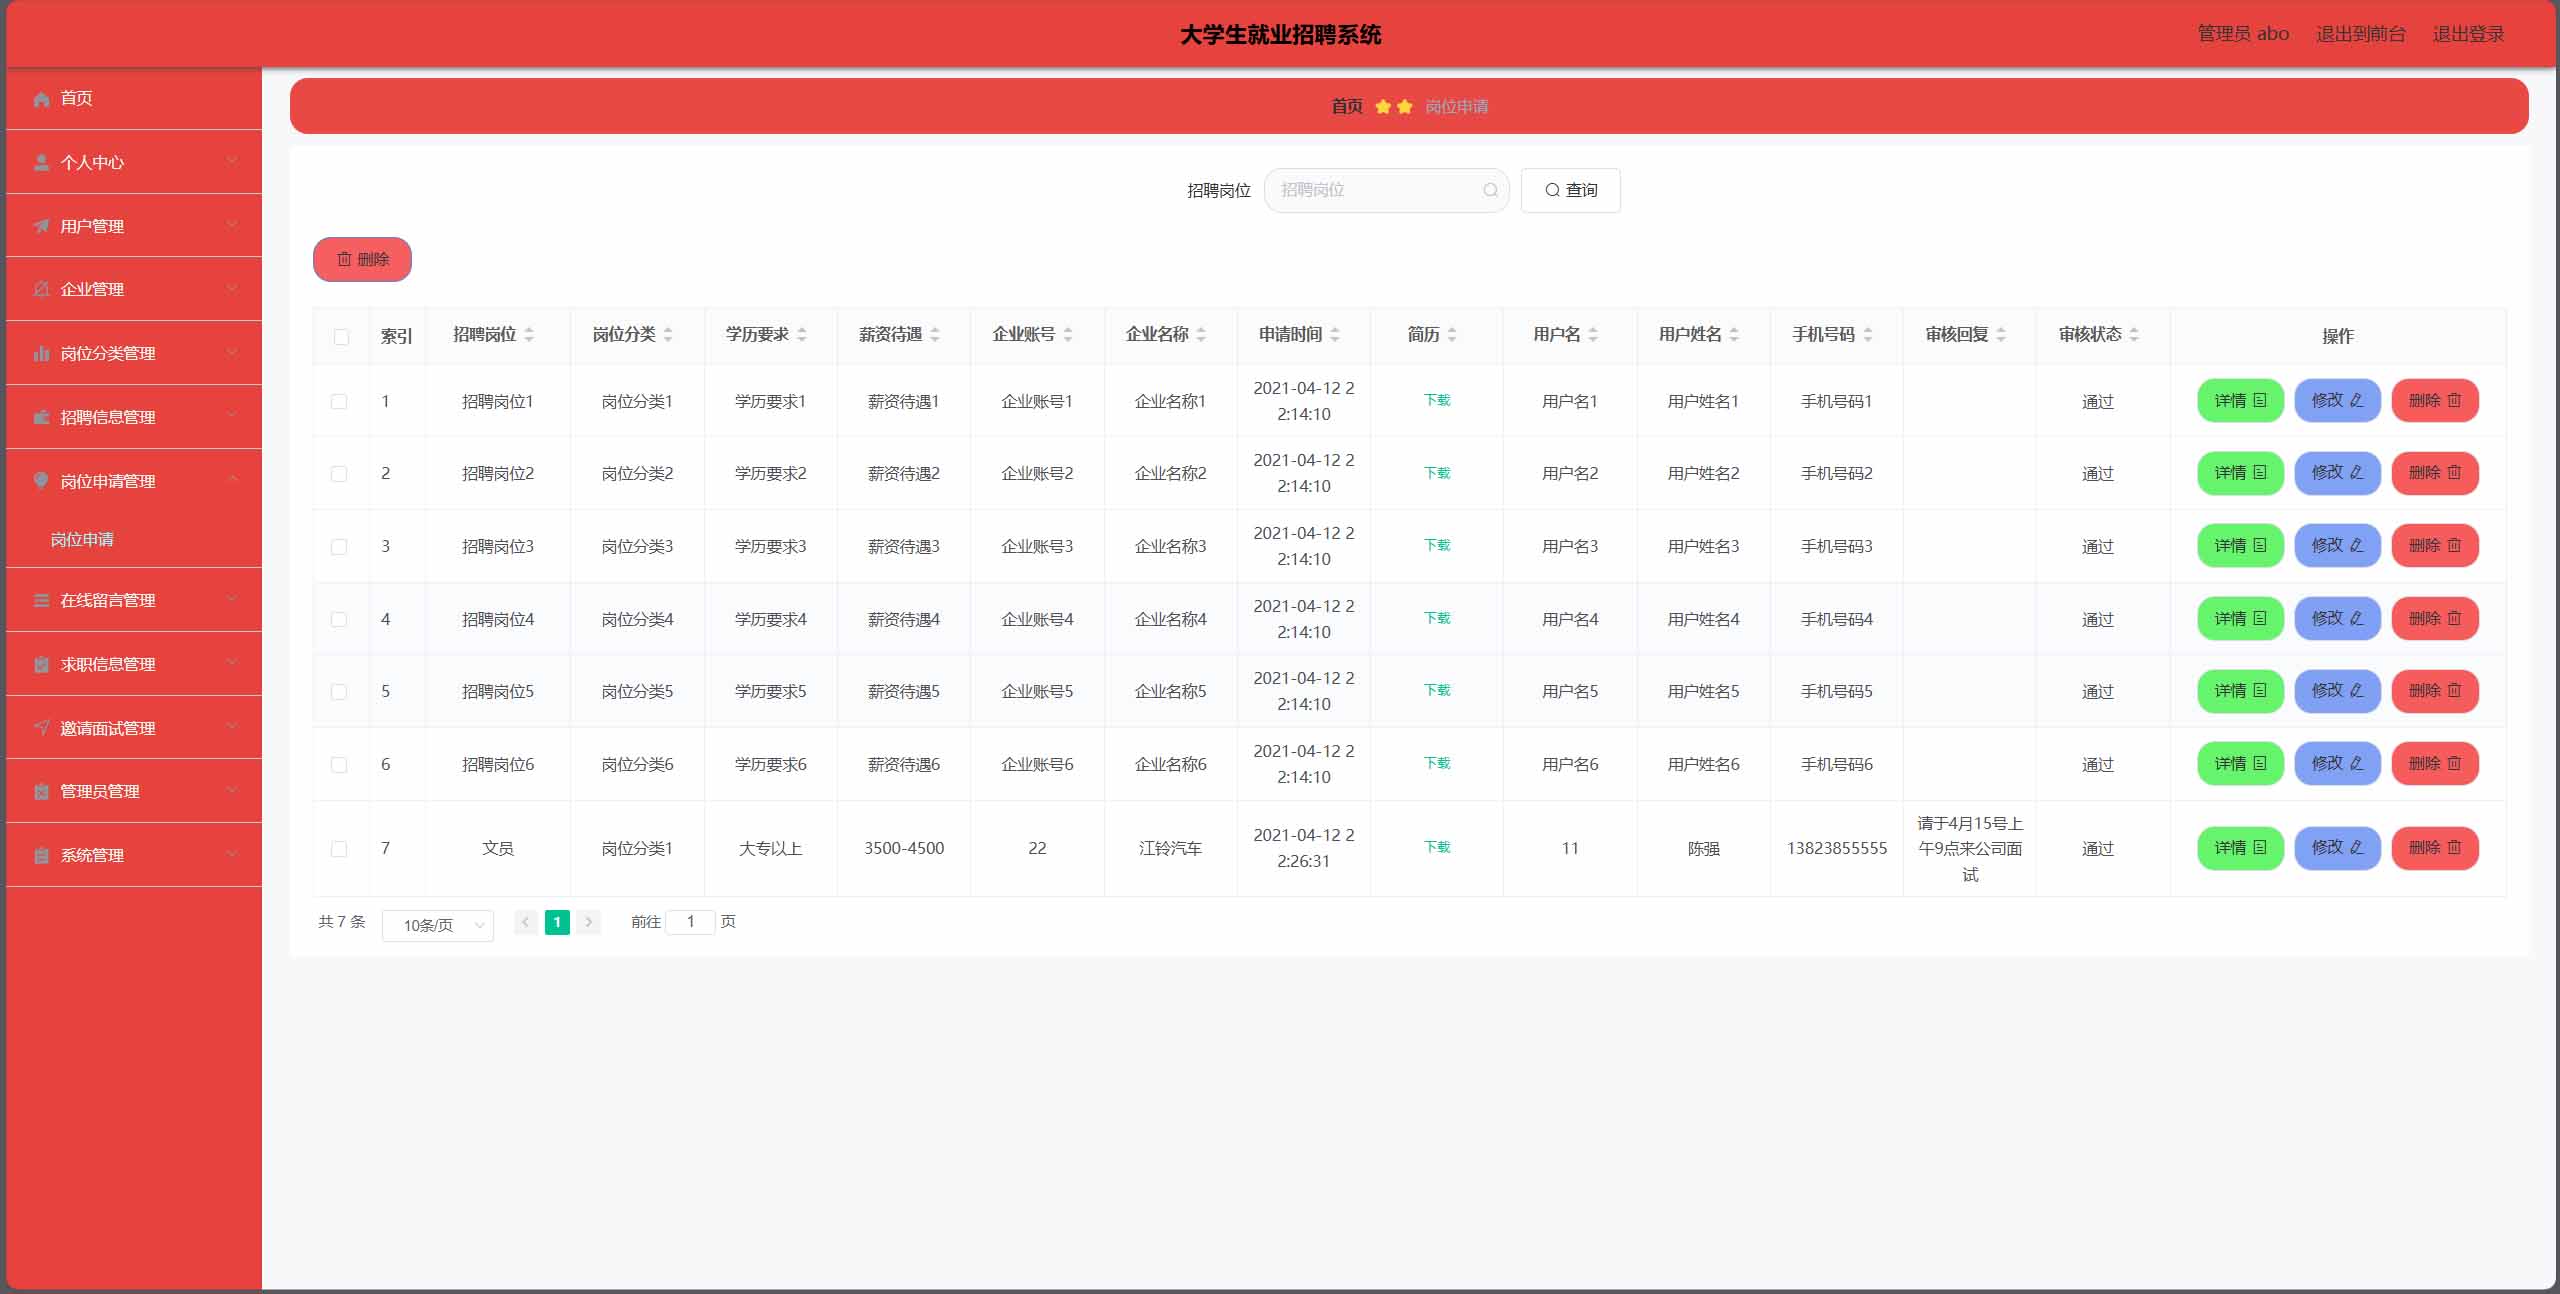Click page number 1 in pagination
The image size is (2560, 1294).
point(557,922)
